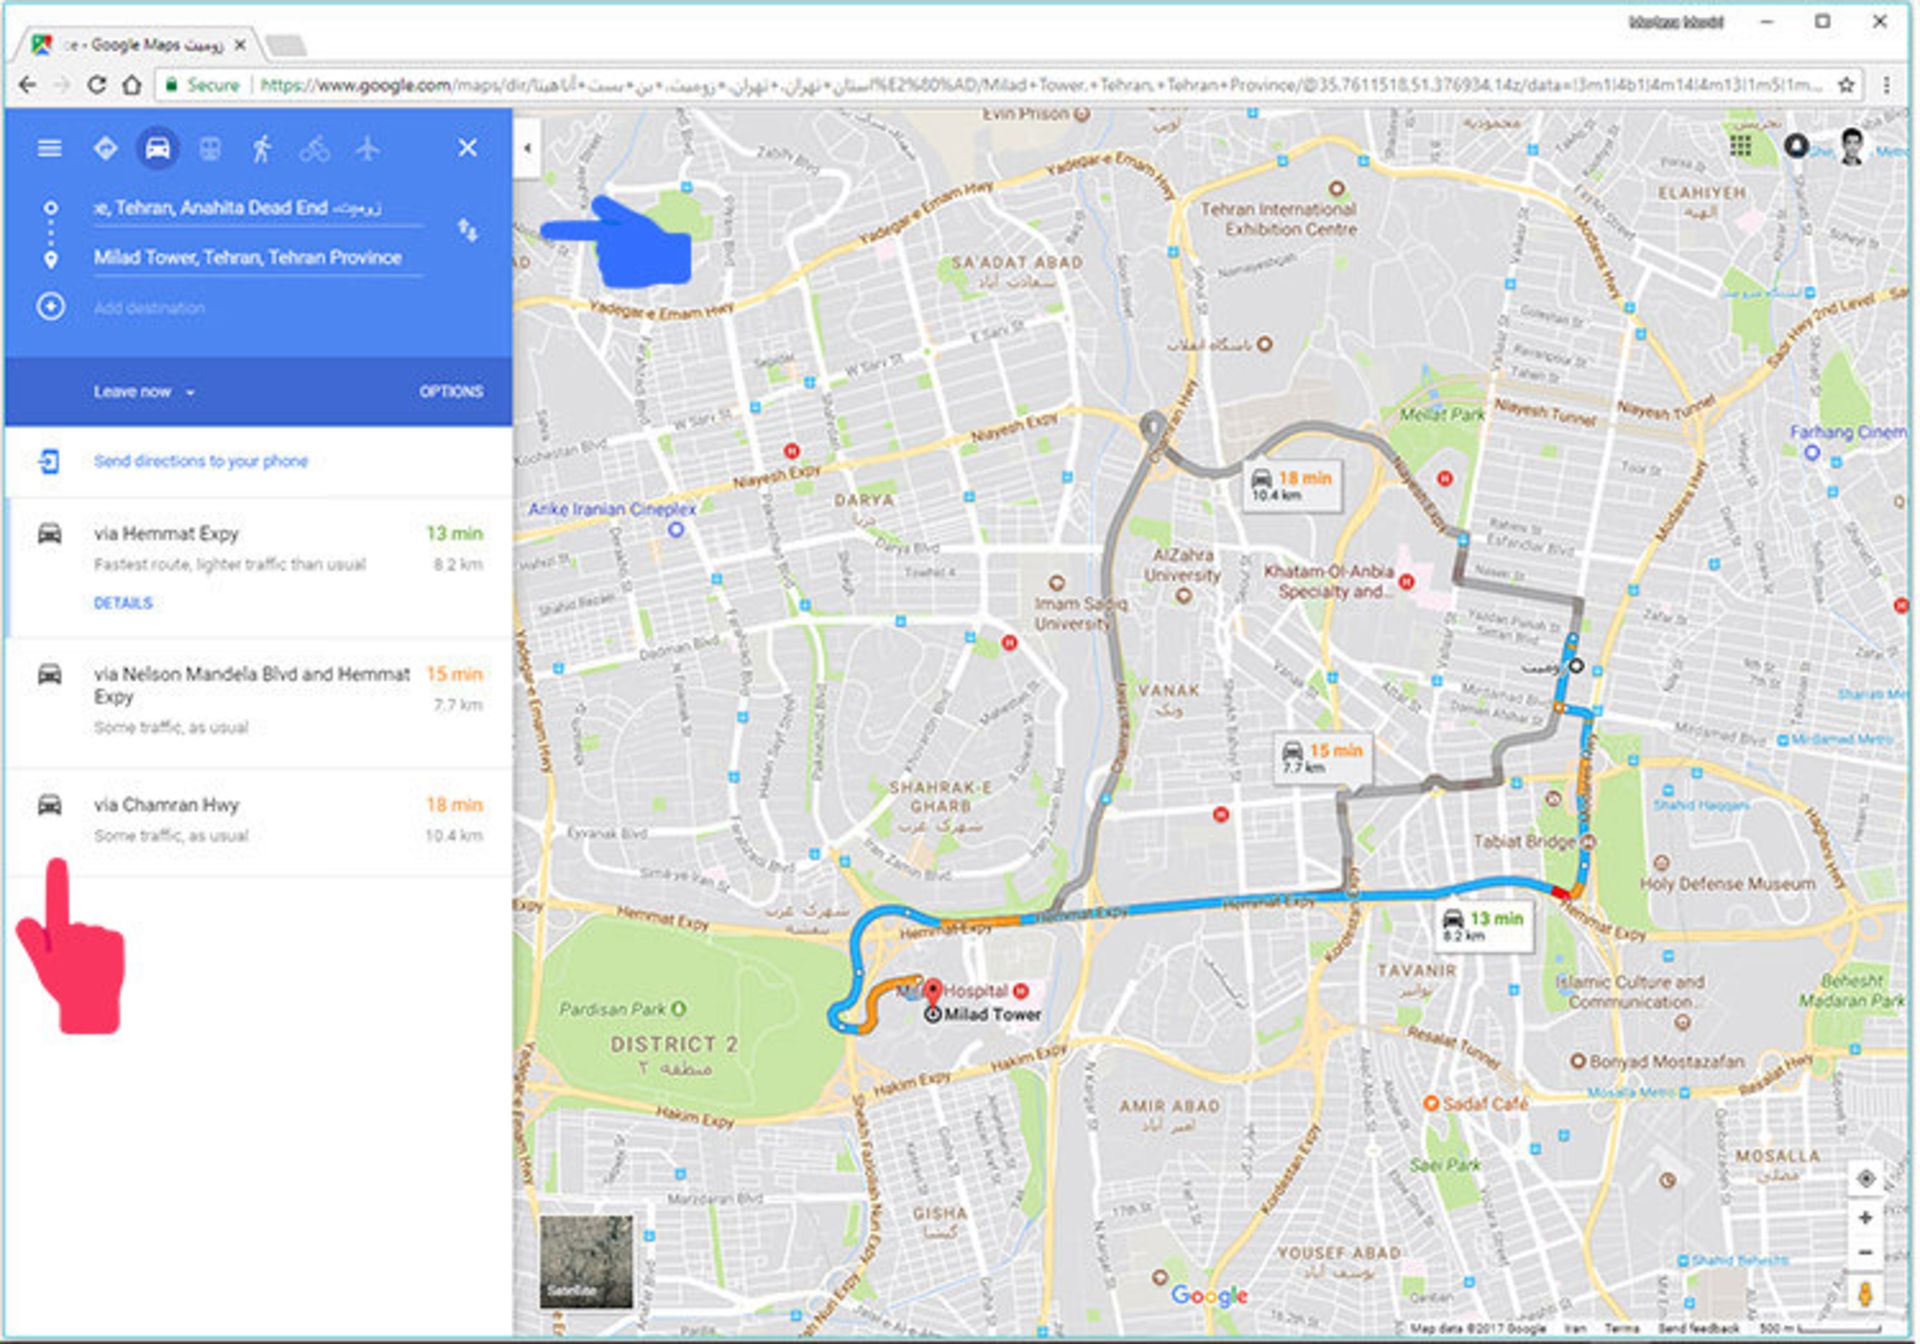
Task: Bookmark this page star
Action: (1846, 85)
